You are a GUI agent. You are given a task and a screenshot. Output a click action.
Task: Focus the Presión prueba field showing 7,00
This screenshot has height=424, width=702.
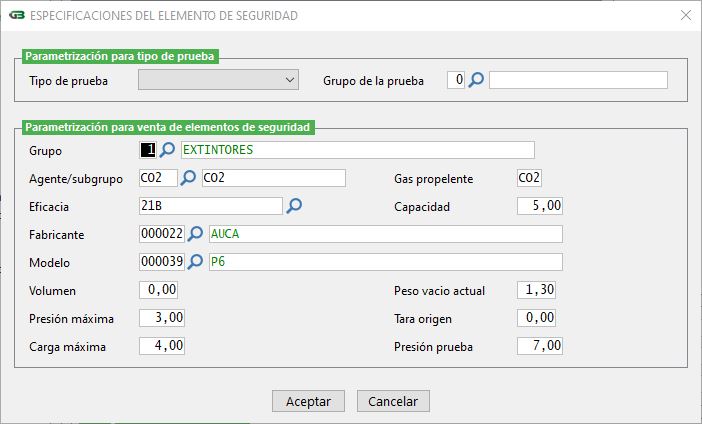[x=541, y=346]
